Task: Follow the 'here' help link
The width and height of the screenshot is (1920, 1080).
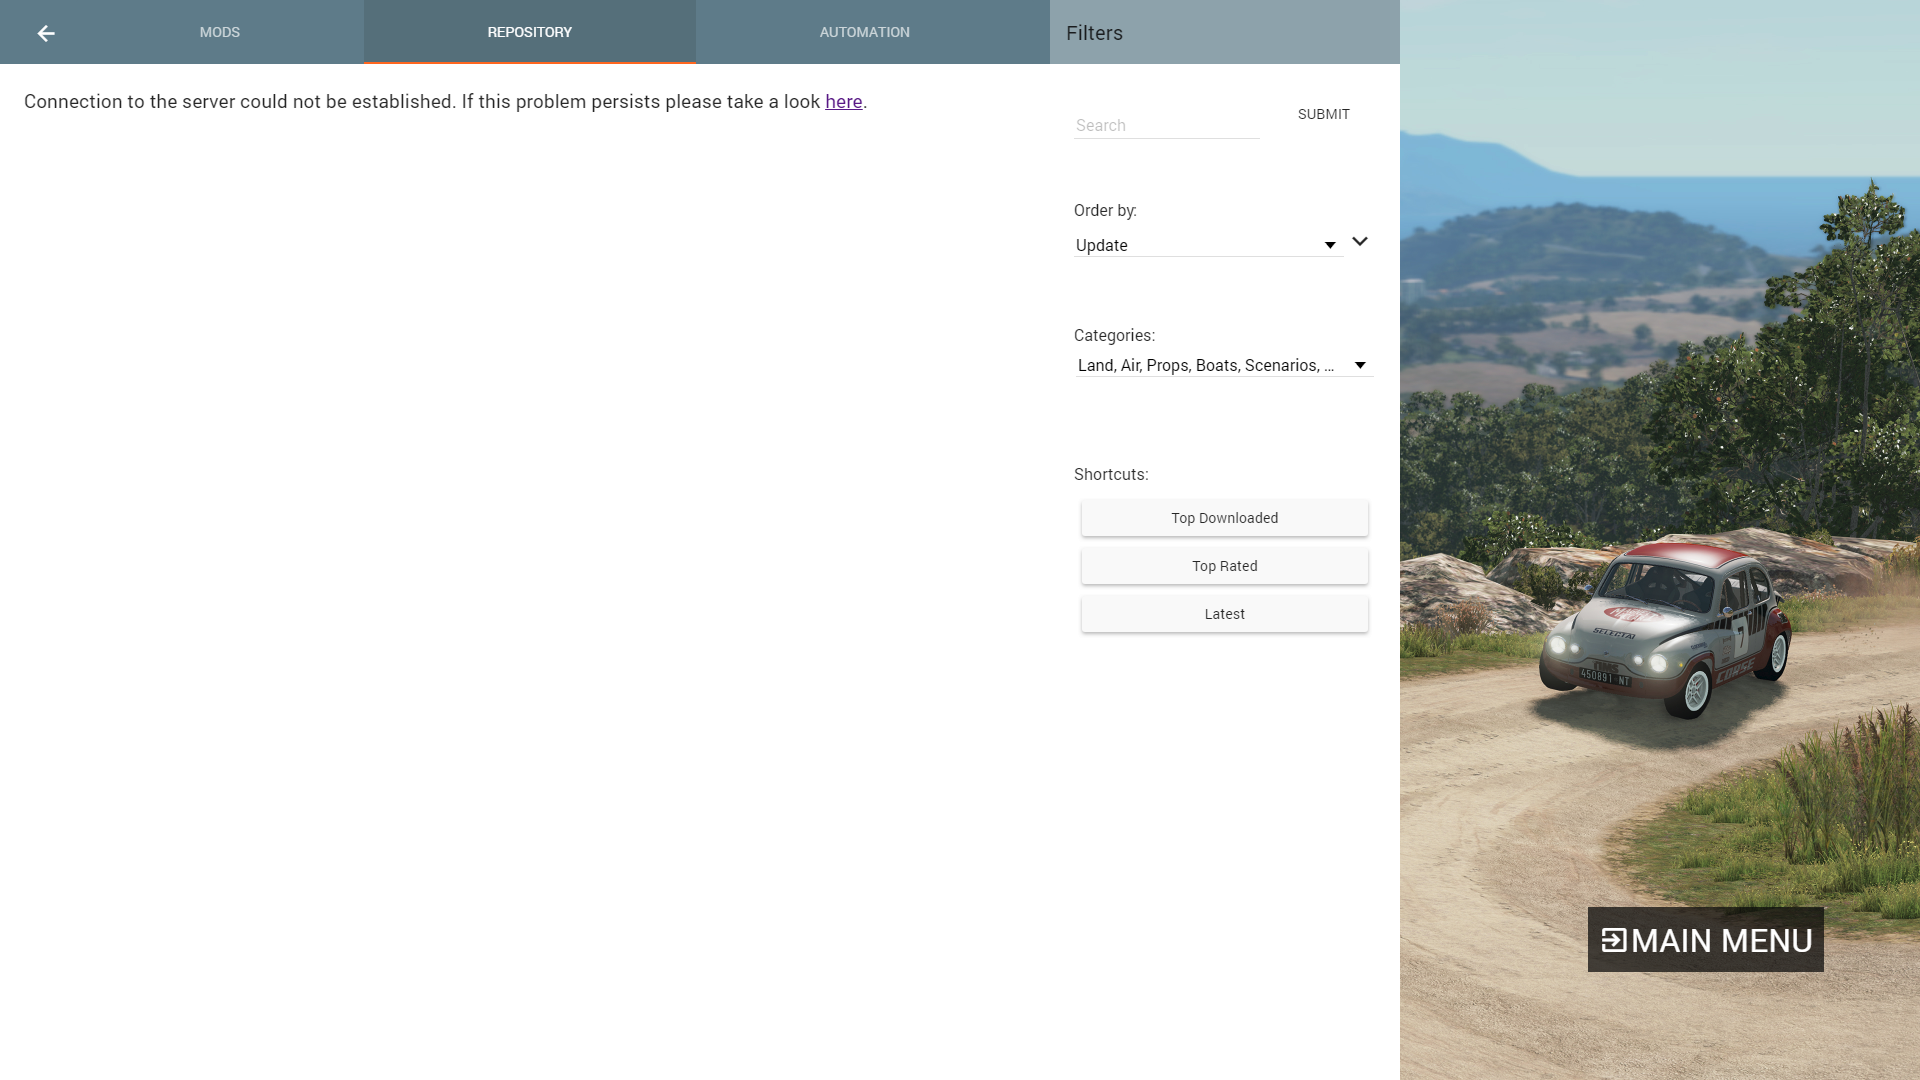Action: [x=843, y=102]
